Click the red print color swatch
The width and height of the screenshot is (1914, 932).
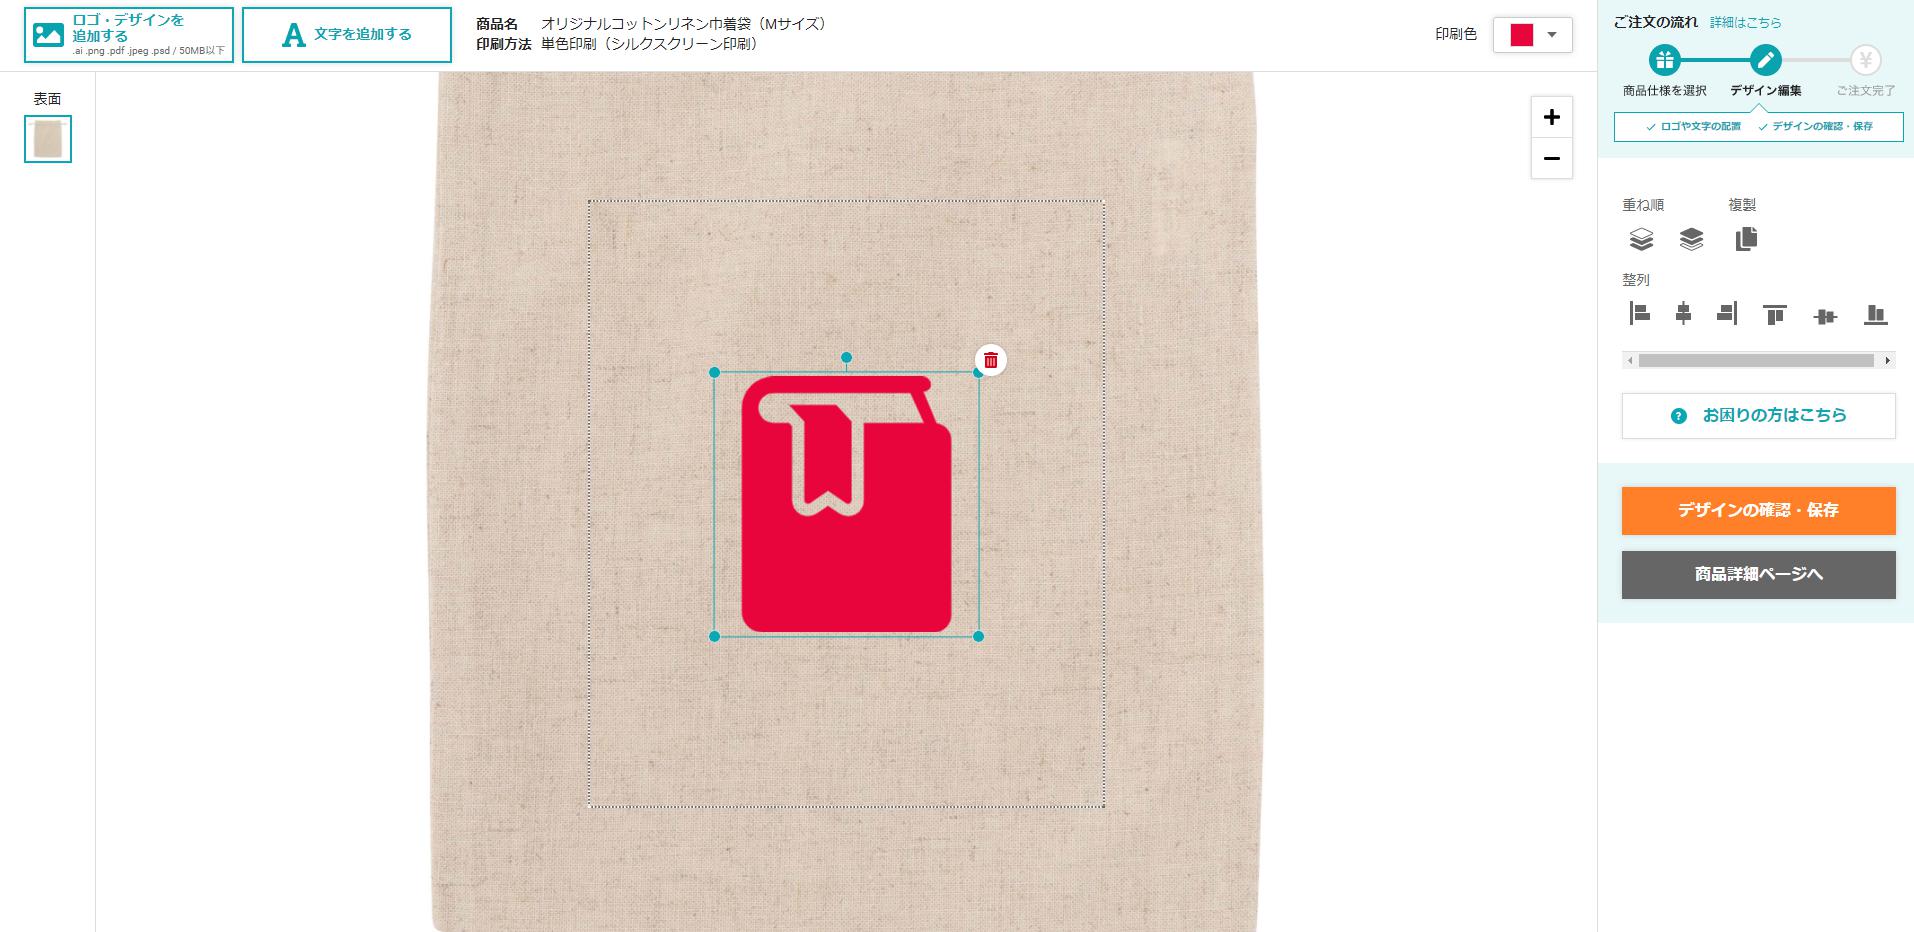(1522, 35)
